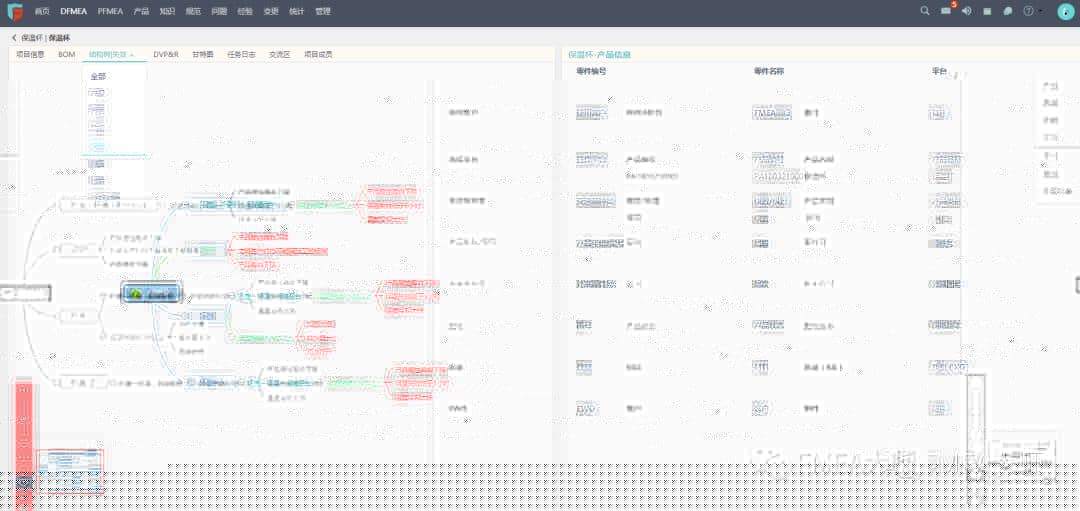Click the speaker announcements icon
The width and height of the screenshot is (1080, 511).
966,11
